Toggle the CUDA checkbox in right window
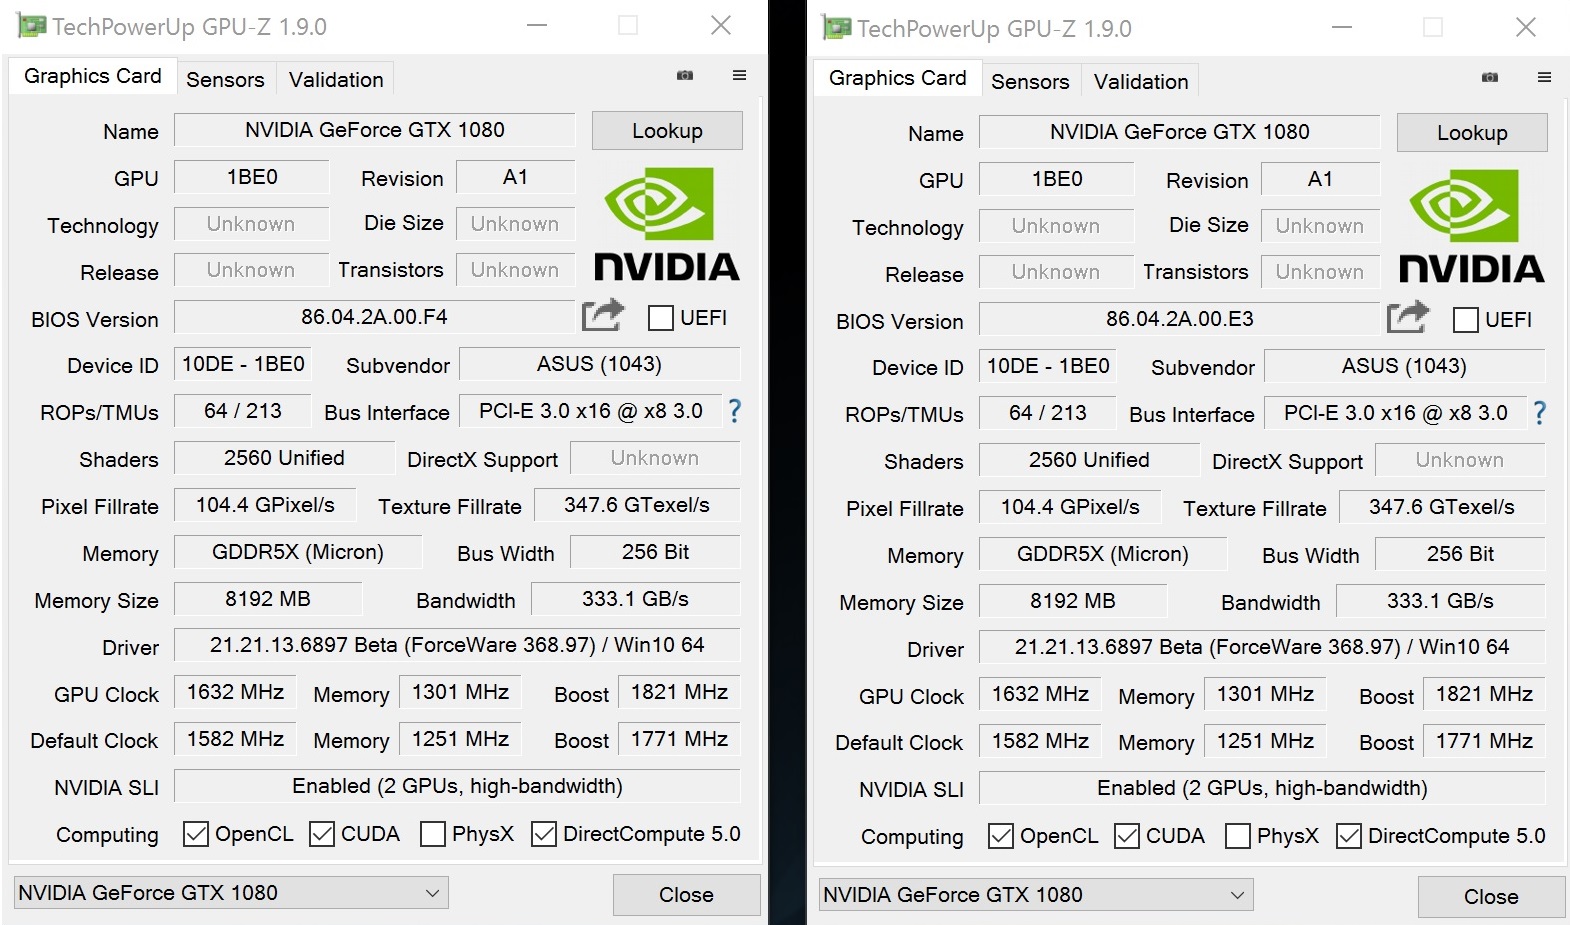Image resolution: width=1570 pixels, height=925 pixels. [x=1127, y=836]
